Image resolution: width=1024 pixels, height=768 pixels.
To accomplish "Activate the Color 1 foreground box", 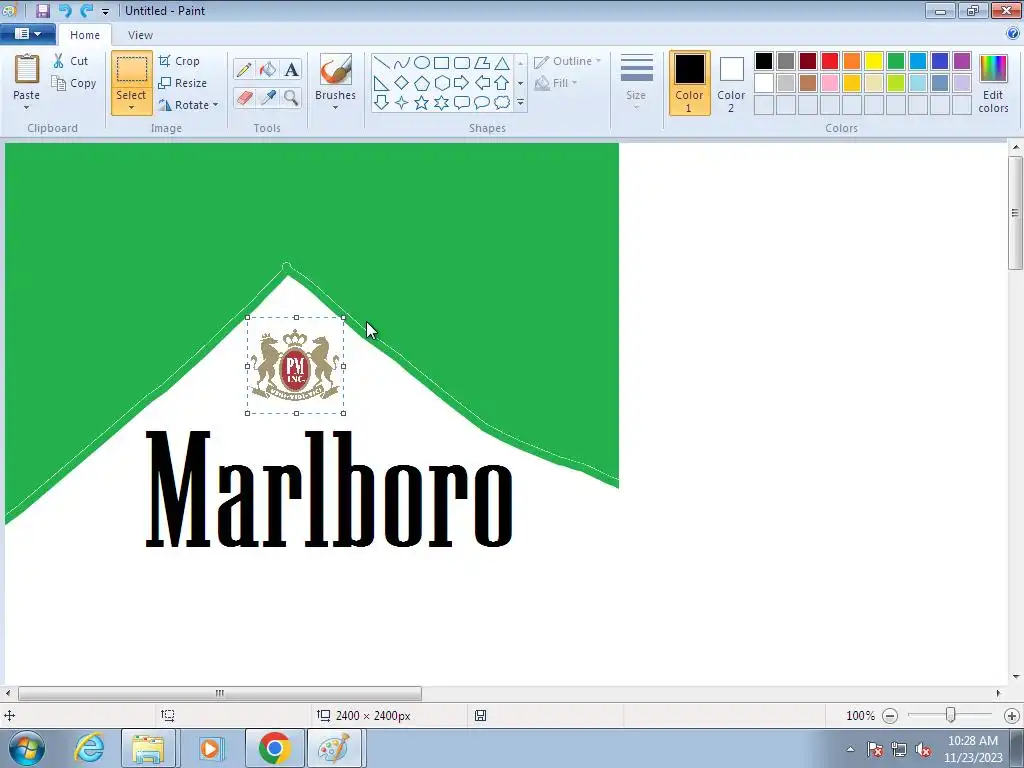I will point(689,83).
